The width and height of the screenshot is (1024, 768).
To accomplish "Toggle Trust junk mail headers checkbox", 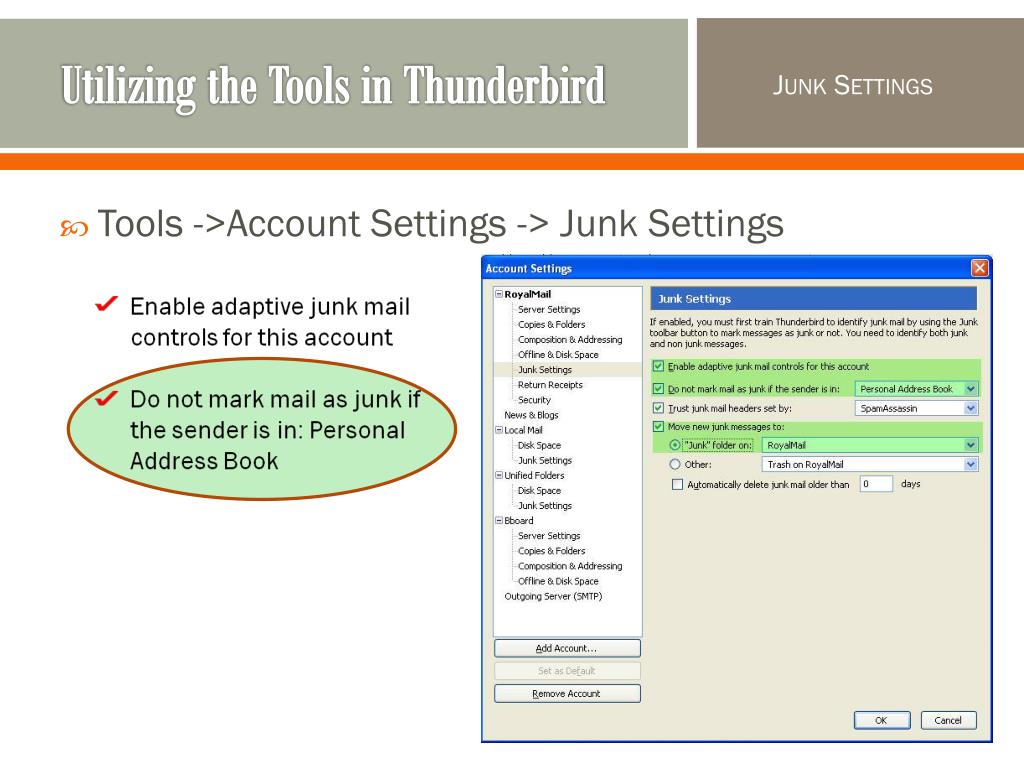I will click(658, 408).
